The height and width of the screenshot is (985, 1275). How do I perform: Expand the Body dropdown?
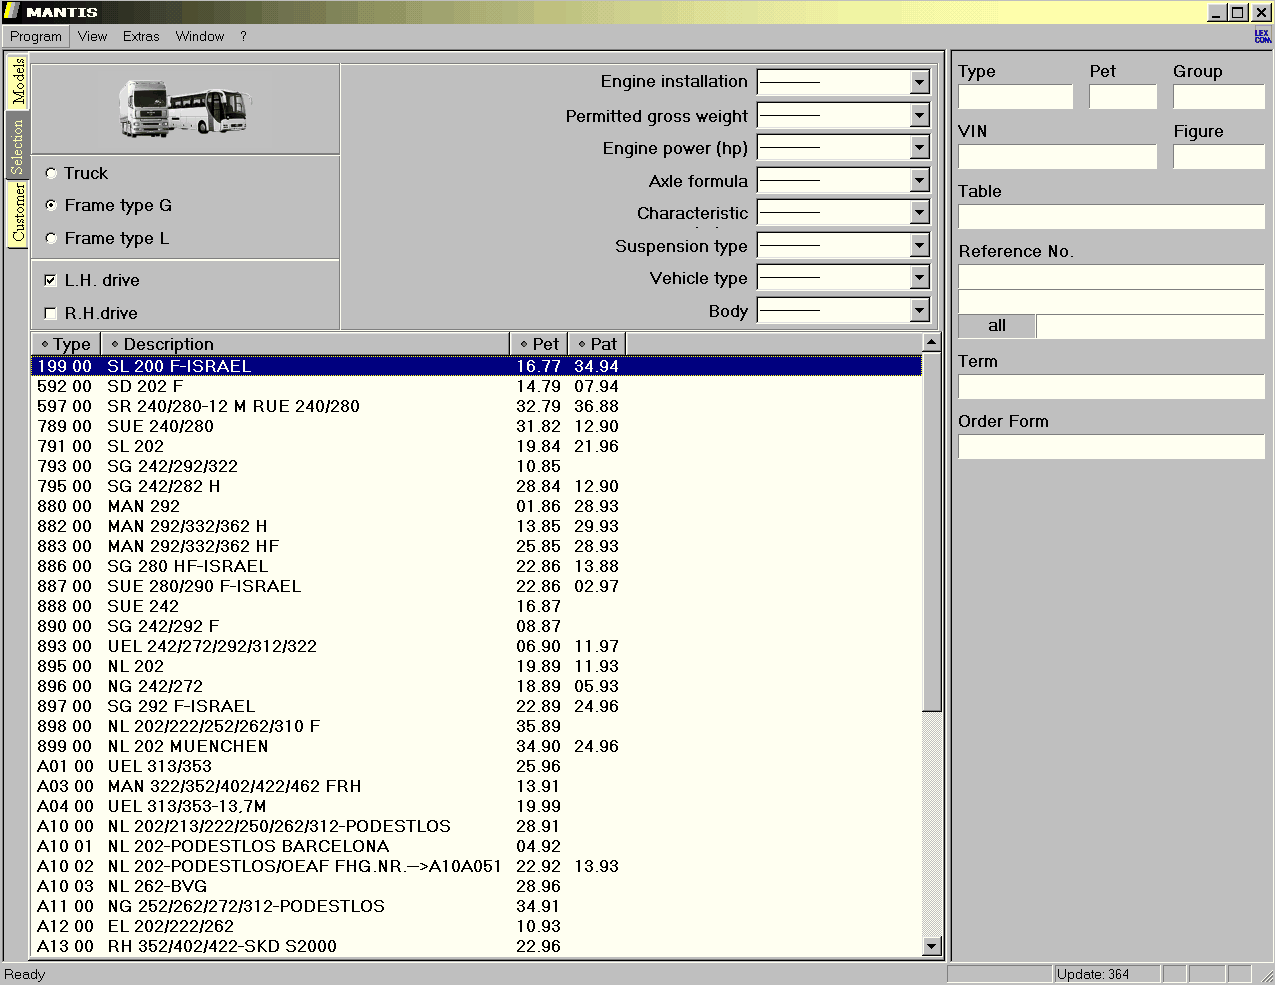[920, 311]
